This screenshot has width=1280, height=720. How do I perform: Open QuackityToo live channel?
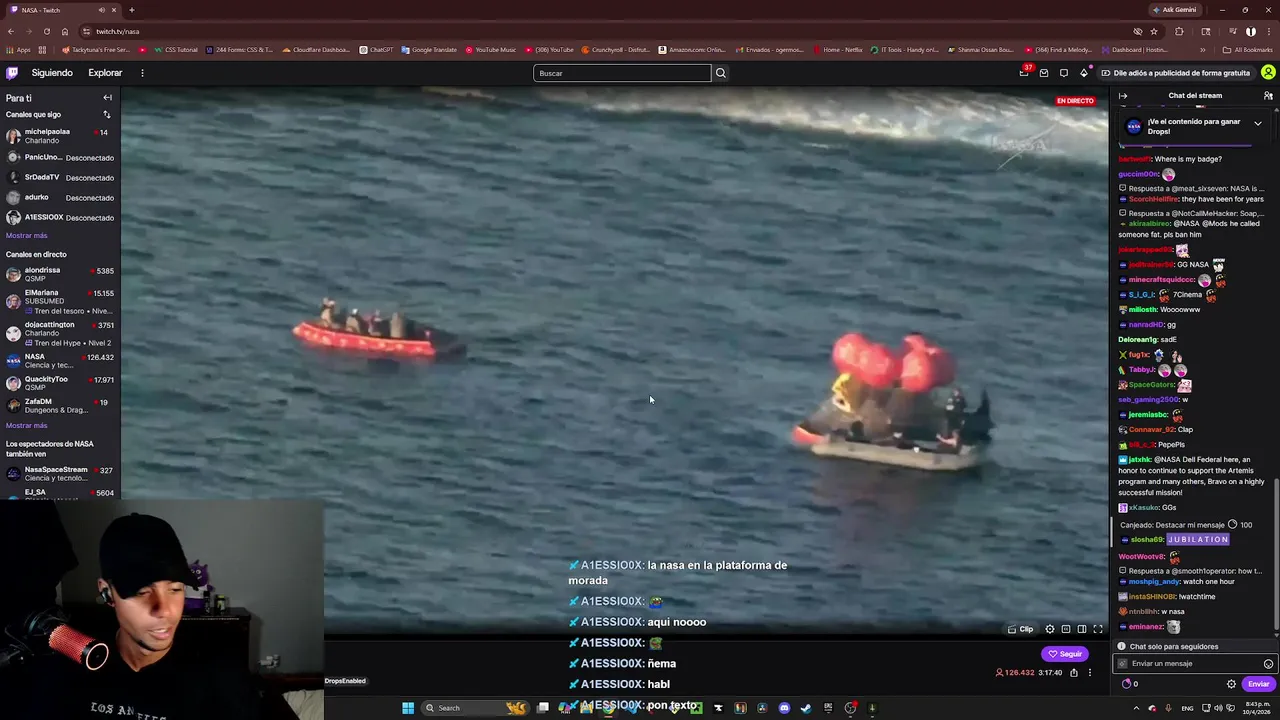click(60, 383)
